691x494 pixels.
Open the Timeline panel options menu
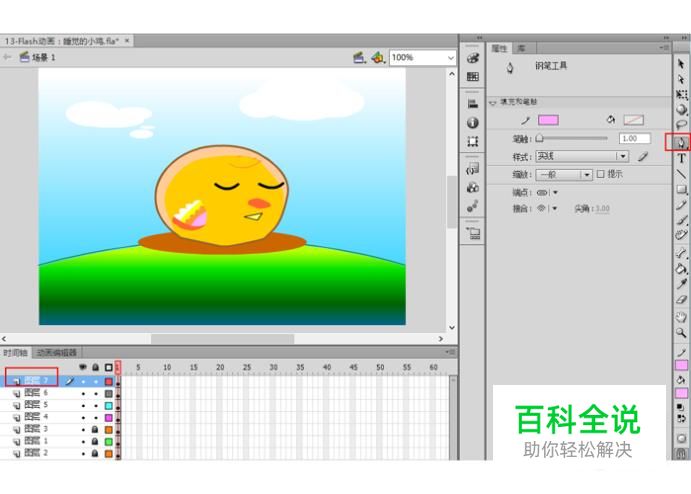(450, 352)
